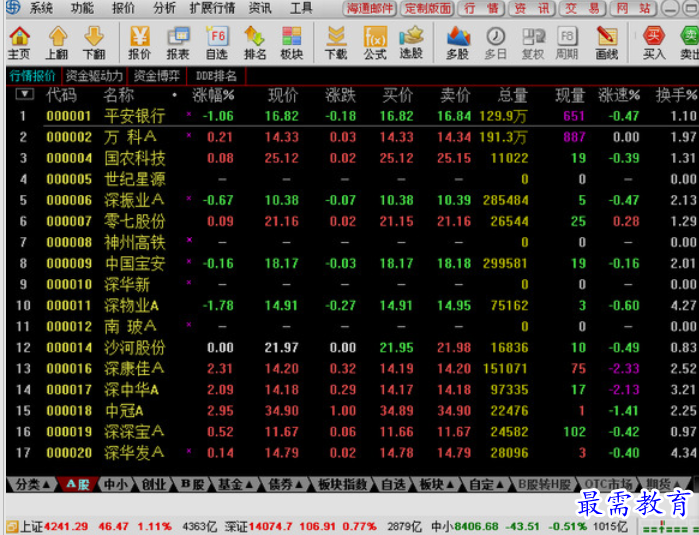699x535 pixels.
Task: Click the 上证 index value 4241.29
Action: pos(66,527)
